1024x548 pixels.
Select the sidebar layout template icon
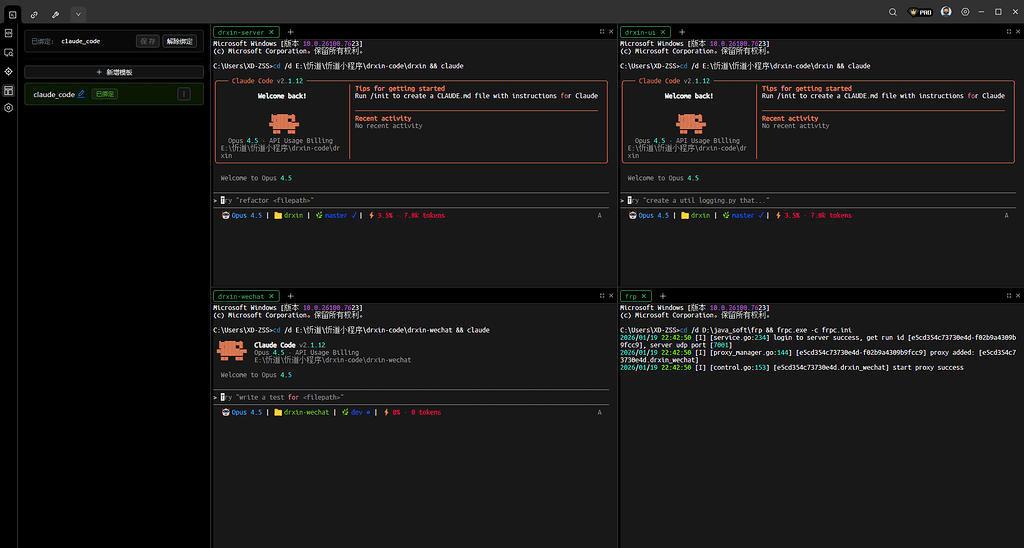(x=8, y=90)
